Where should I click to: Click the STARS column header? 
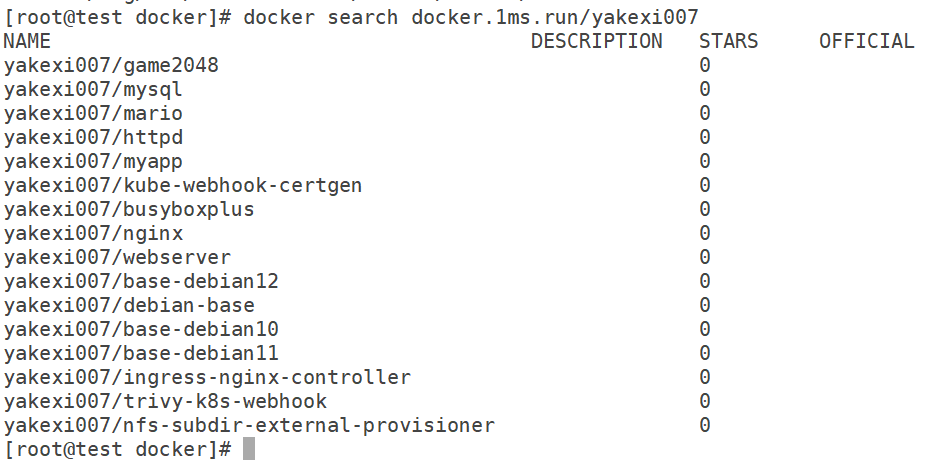click(728, 41)
